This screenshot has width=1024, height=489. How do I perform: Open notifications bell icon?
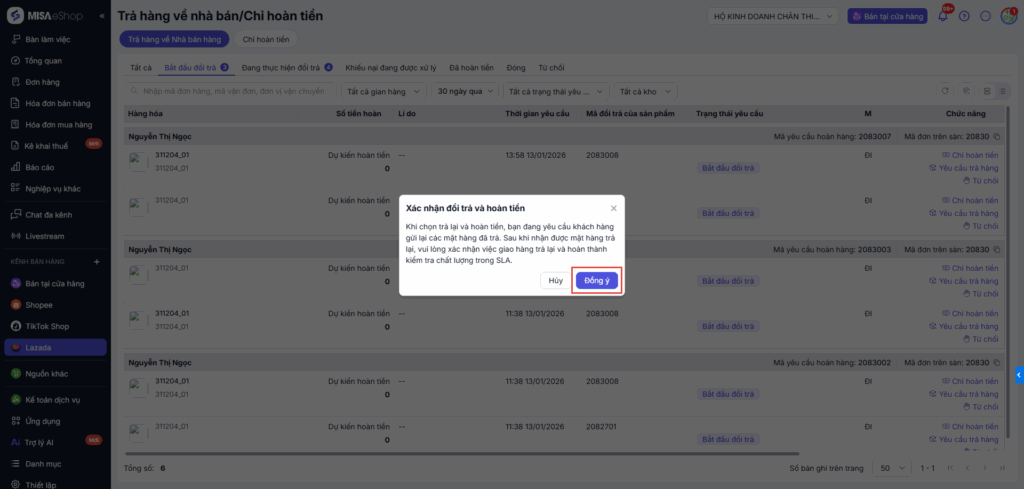tap(942, 16)
